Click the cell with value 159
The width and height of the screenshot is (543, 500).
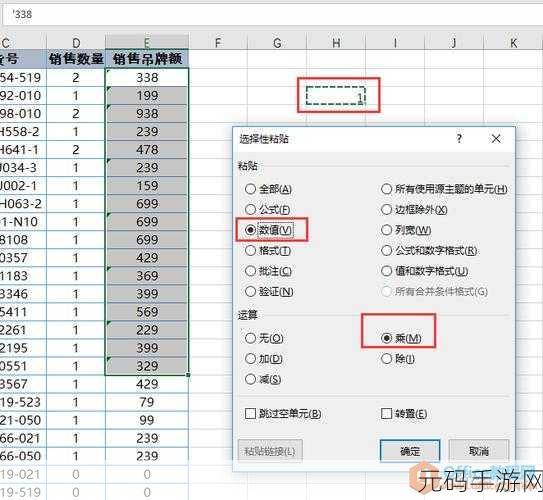tap(147, 186)
